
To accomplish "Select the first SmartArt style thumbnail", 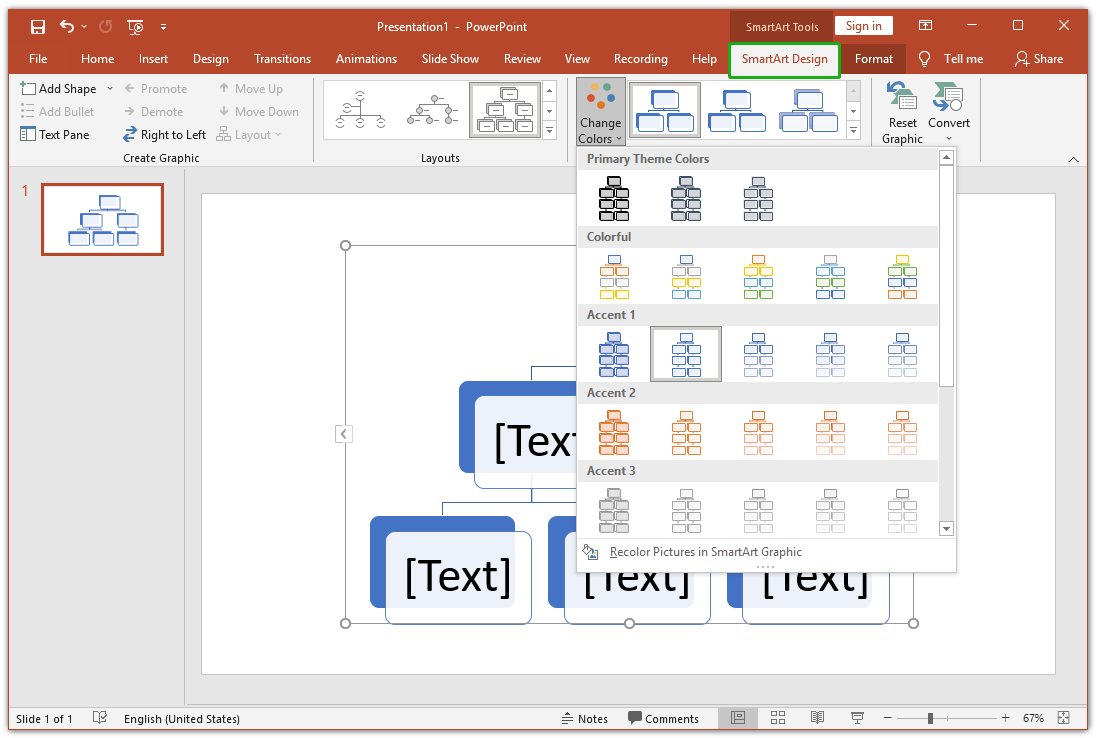I will 665,110.
